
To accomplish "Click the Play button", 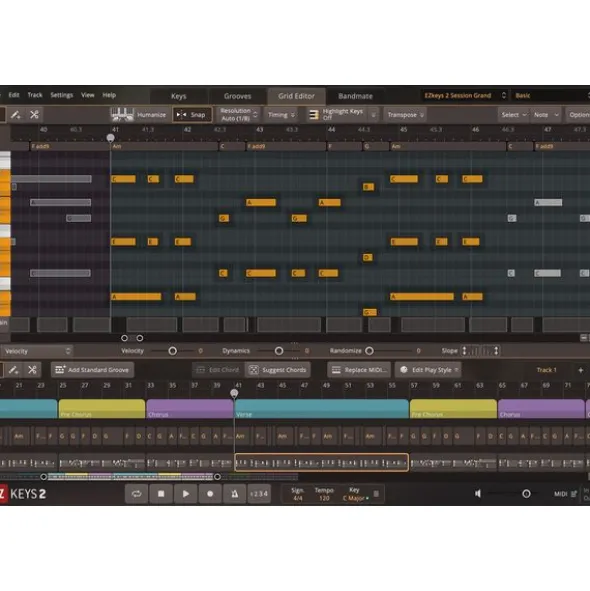I will pos(185,494).
